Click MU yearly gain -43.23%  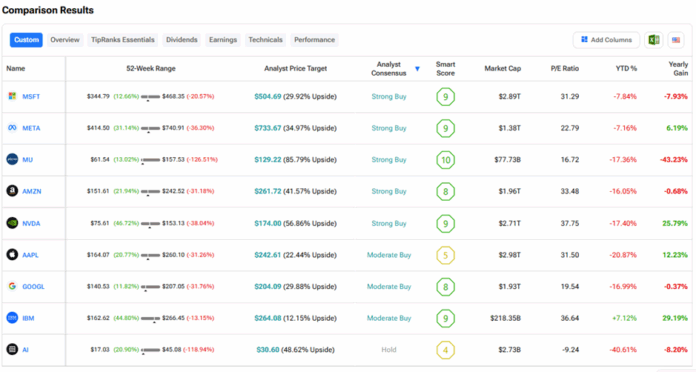click(674, 159)
